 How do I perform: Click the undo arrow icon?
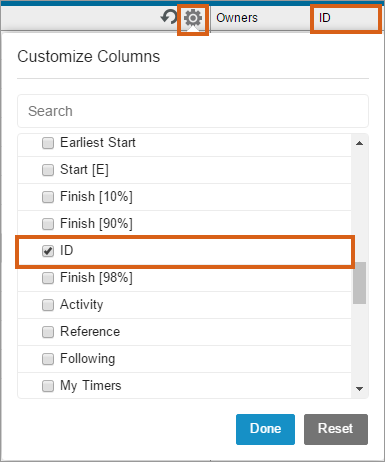(169, 17)
